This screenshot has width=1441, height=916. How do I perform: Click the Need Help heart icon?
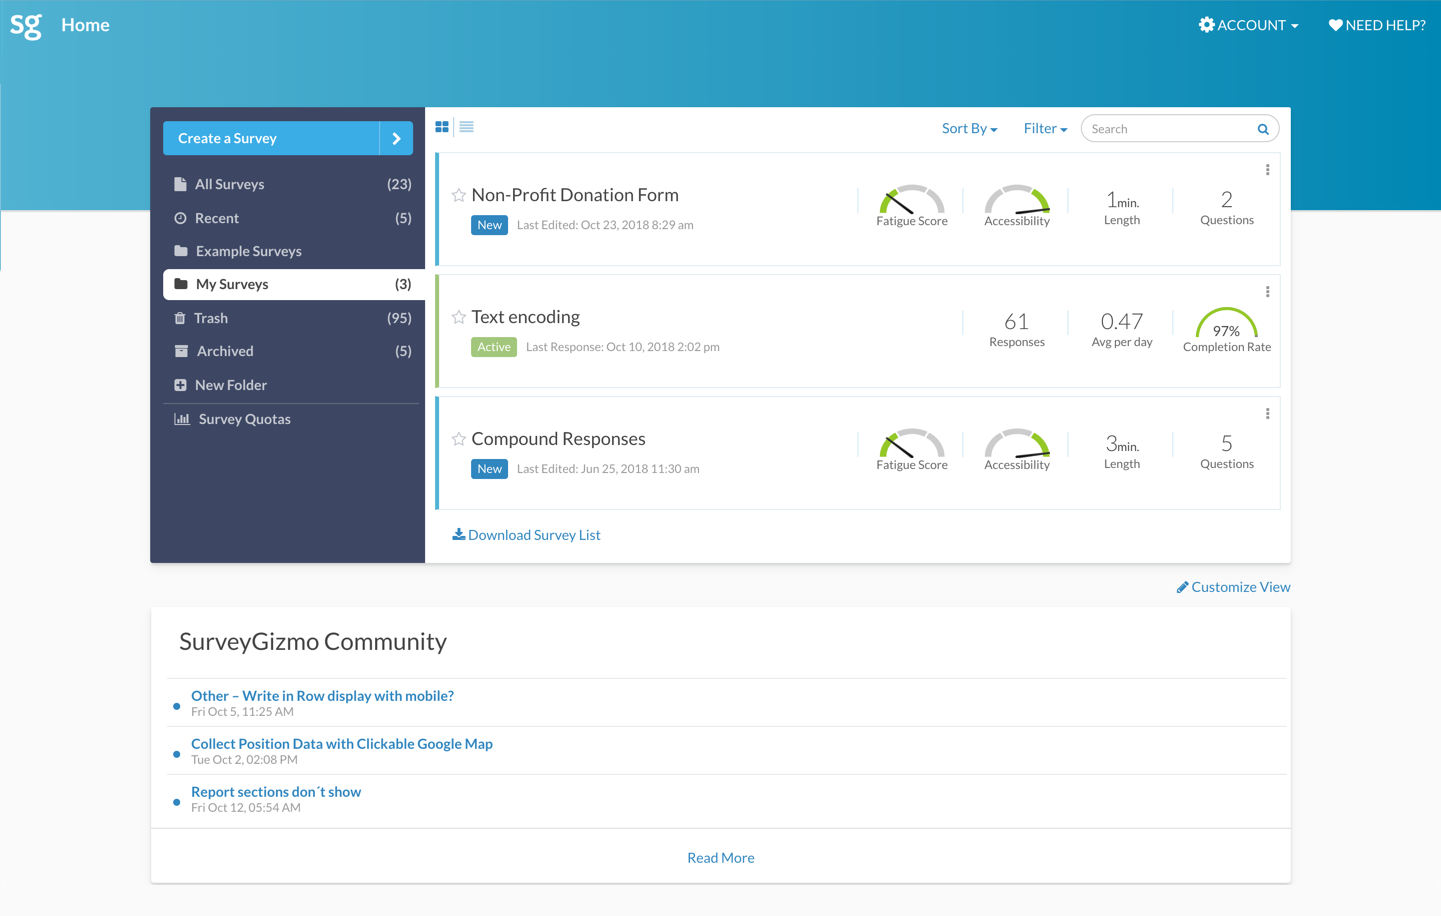1335,25
